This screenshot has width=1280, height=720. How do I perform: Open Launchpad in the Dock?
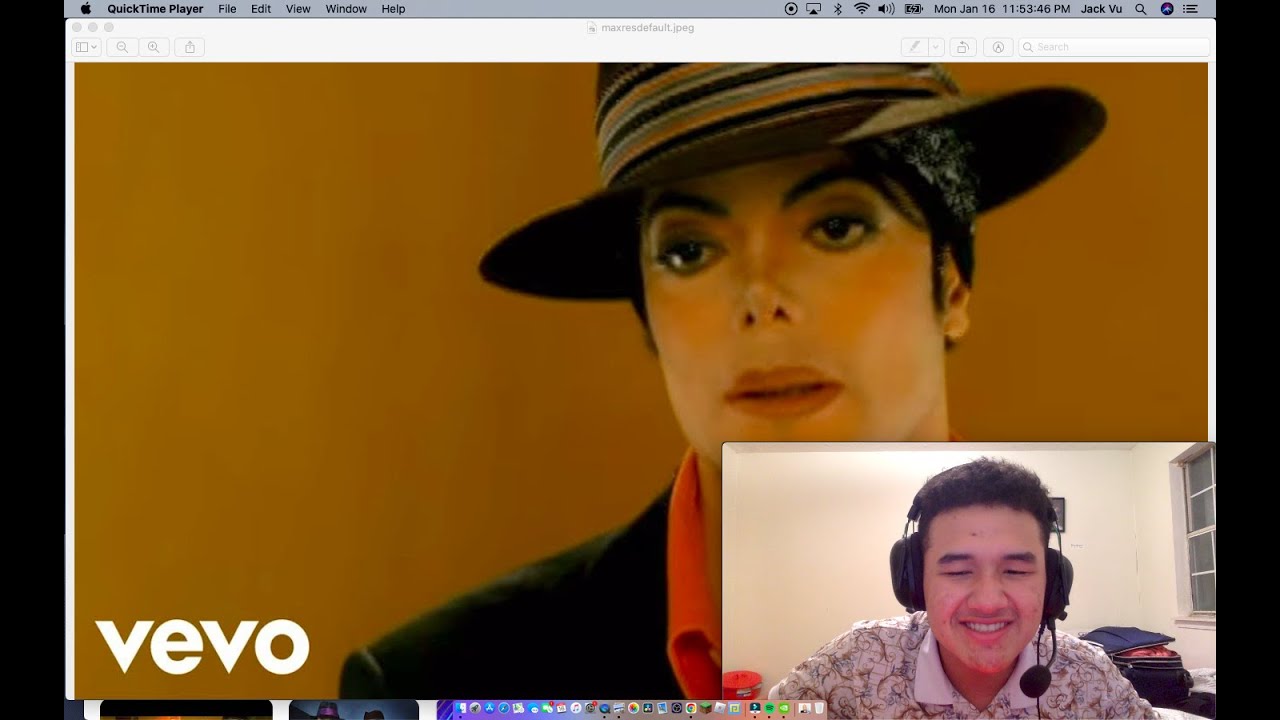(x=475, y=708)
